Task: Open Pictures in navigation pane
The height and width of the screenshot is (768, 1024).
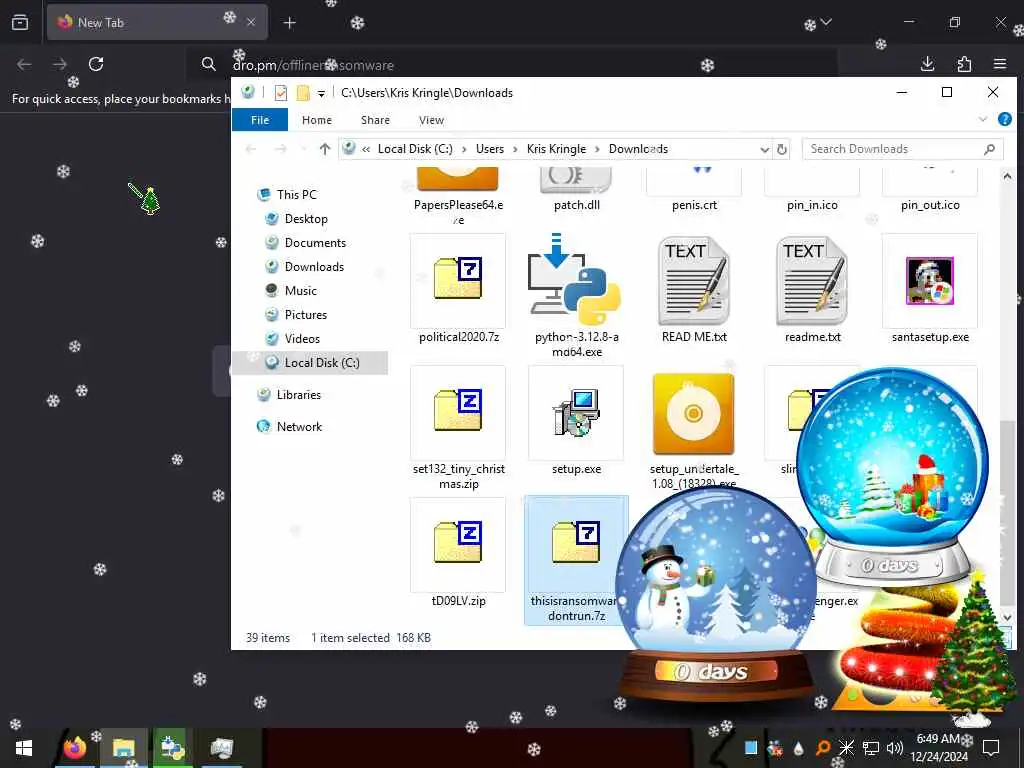Action: pyautogui.click(x=306, y=315)
